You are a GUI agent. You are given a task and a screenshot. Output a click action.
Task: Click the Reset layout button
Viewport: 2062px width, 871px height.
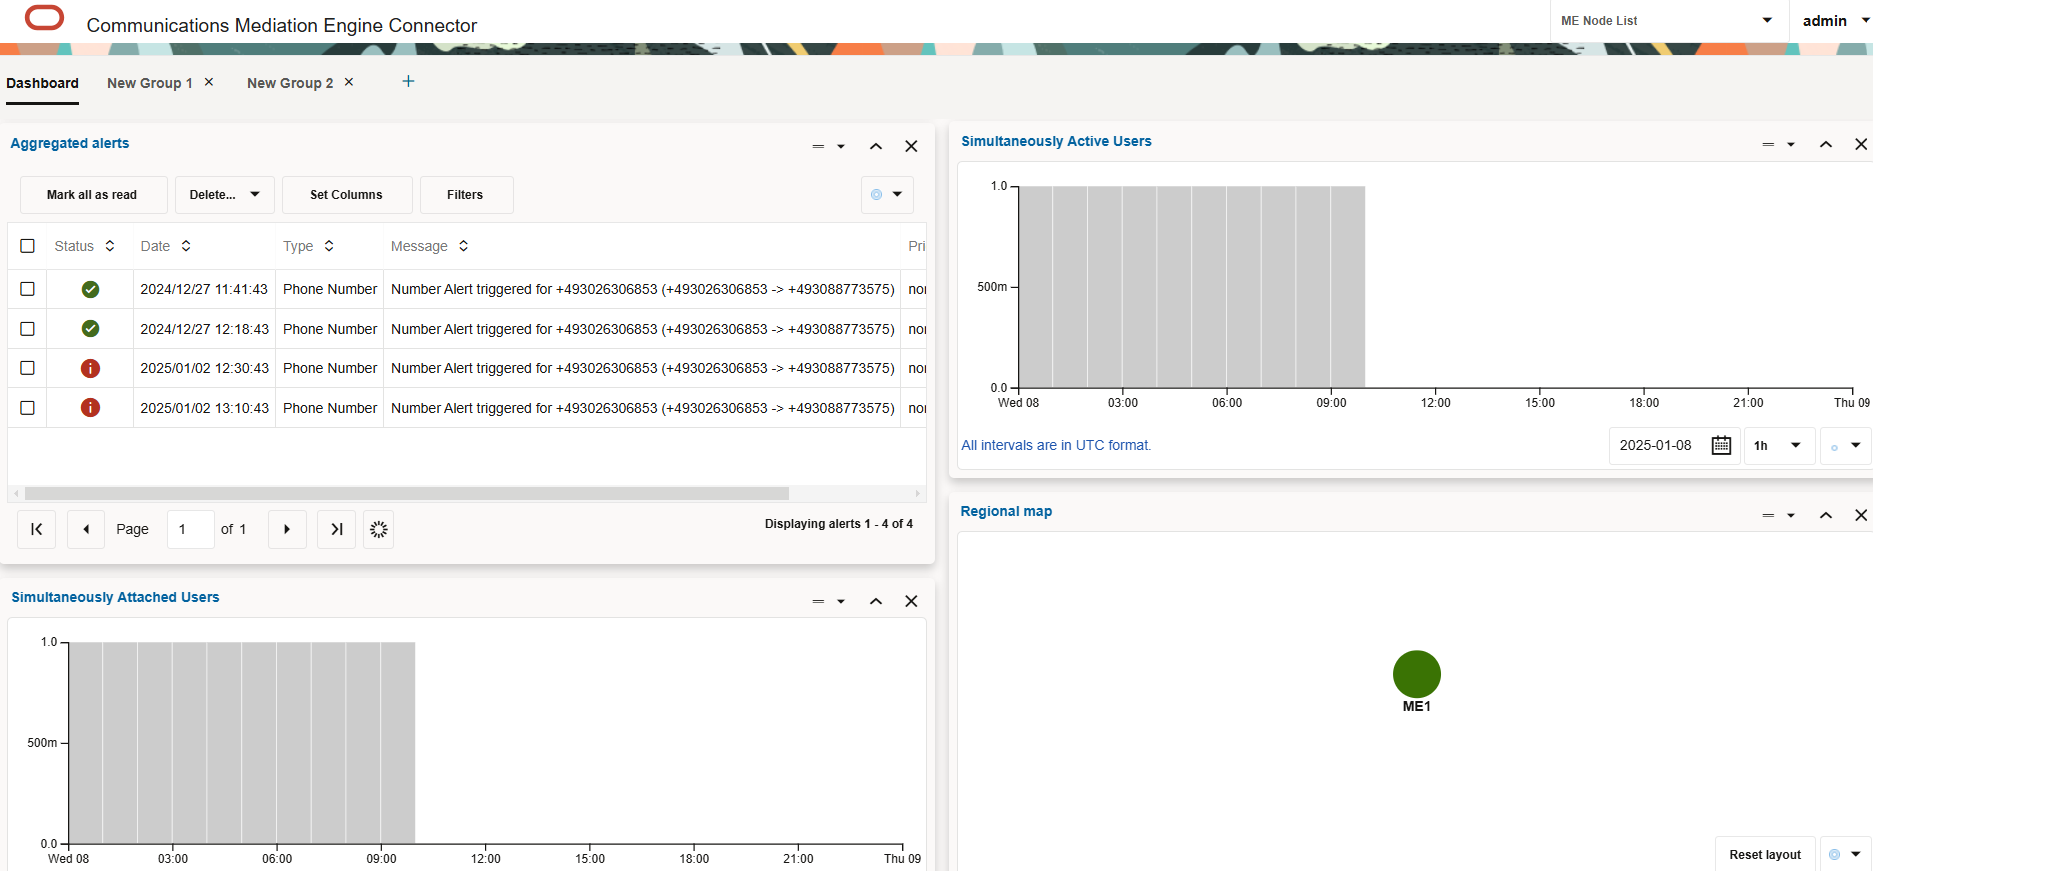coord(1765,855)
